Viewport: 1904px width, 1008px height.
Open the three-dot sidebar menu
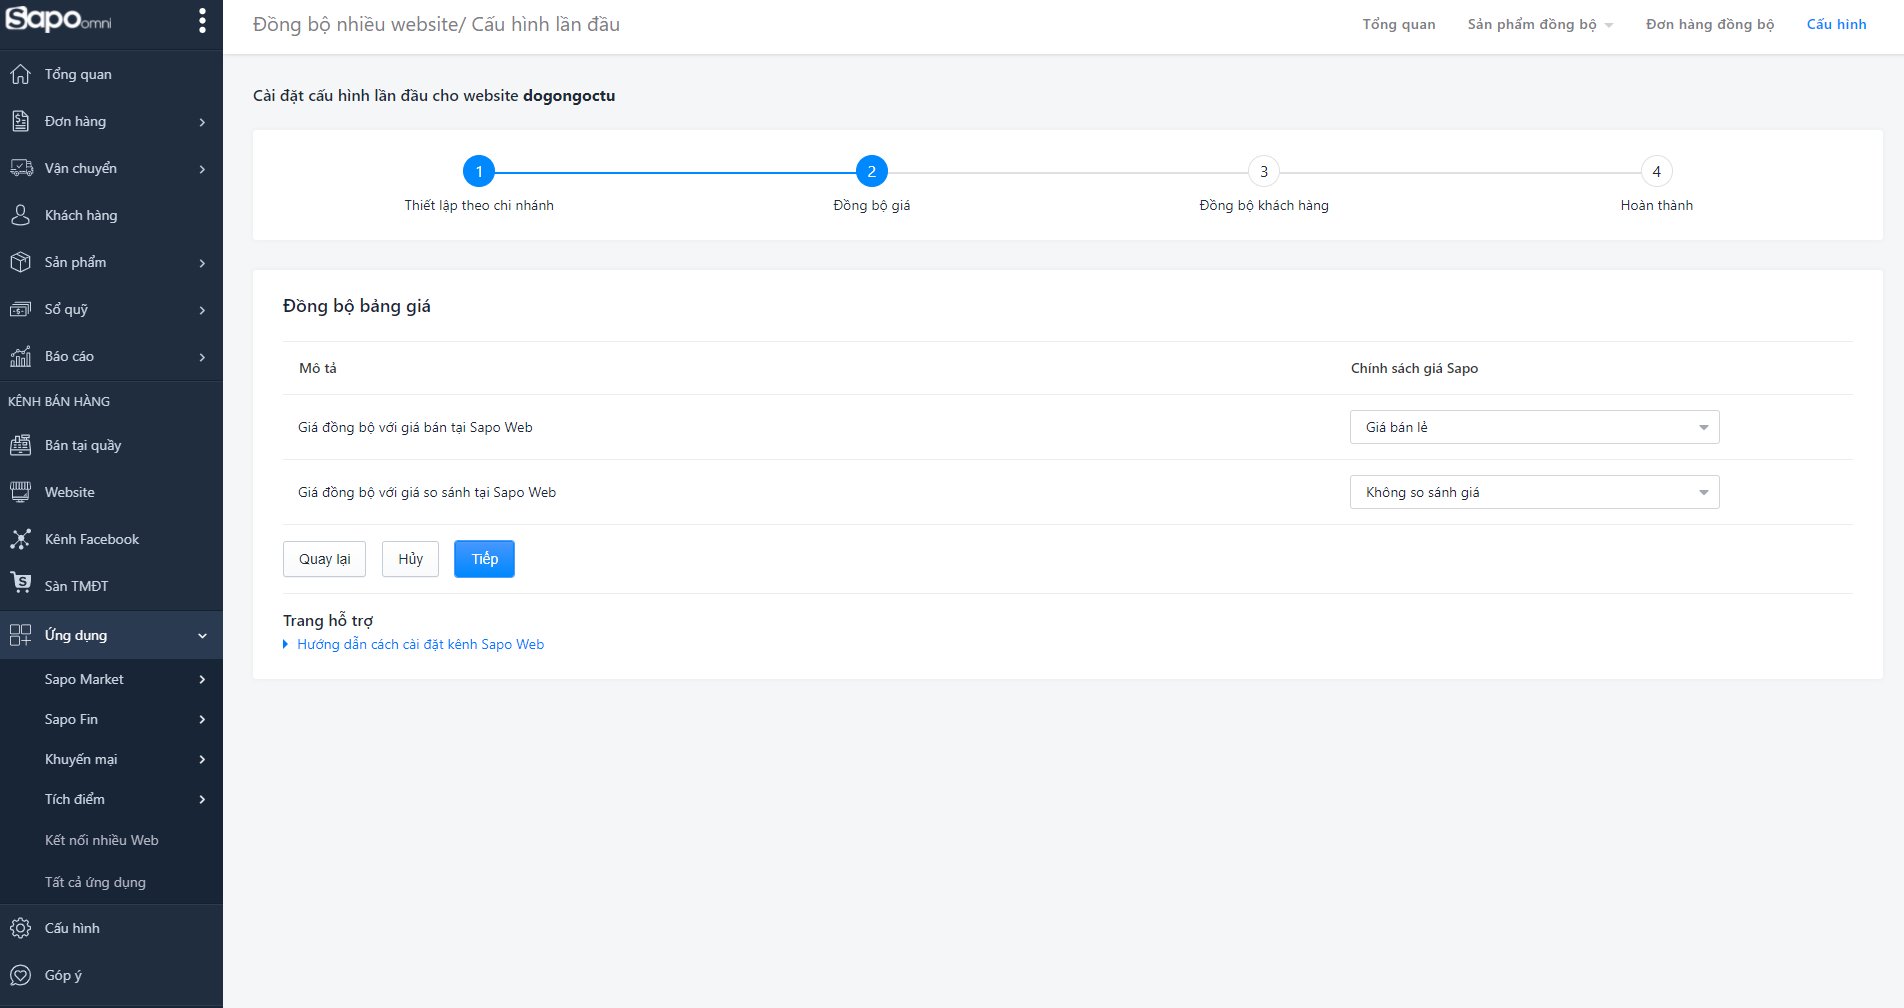click(202, 21)
